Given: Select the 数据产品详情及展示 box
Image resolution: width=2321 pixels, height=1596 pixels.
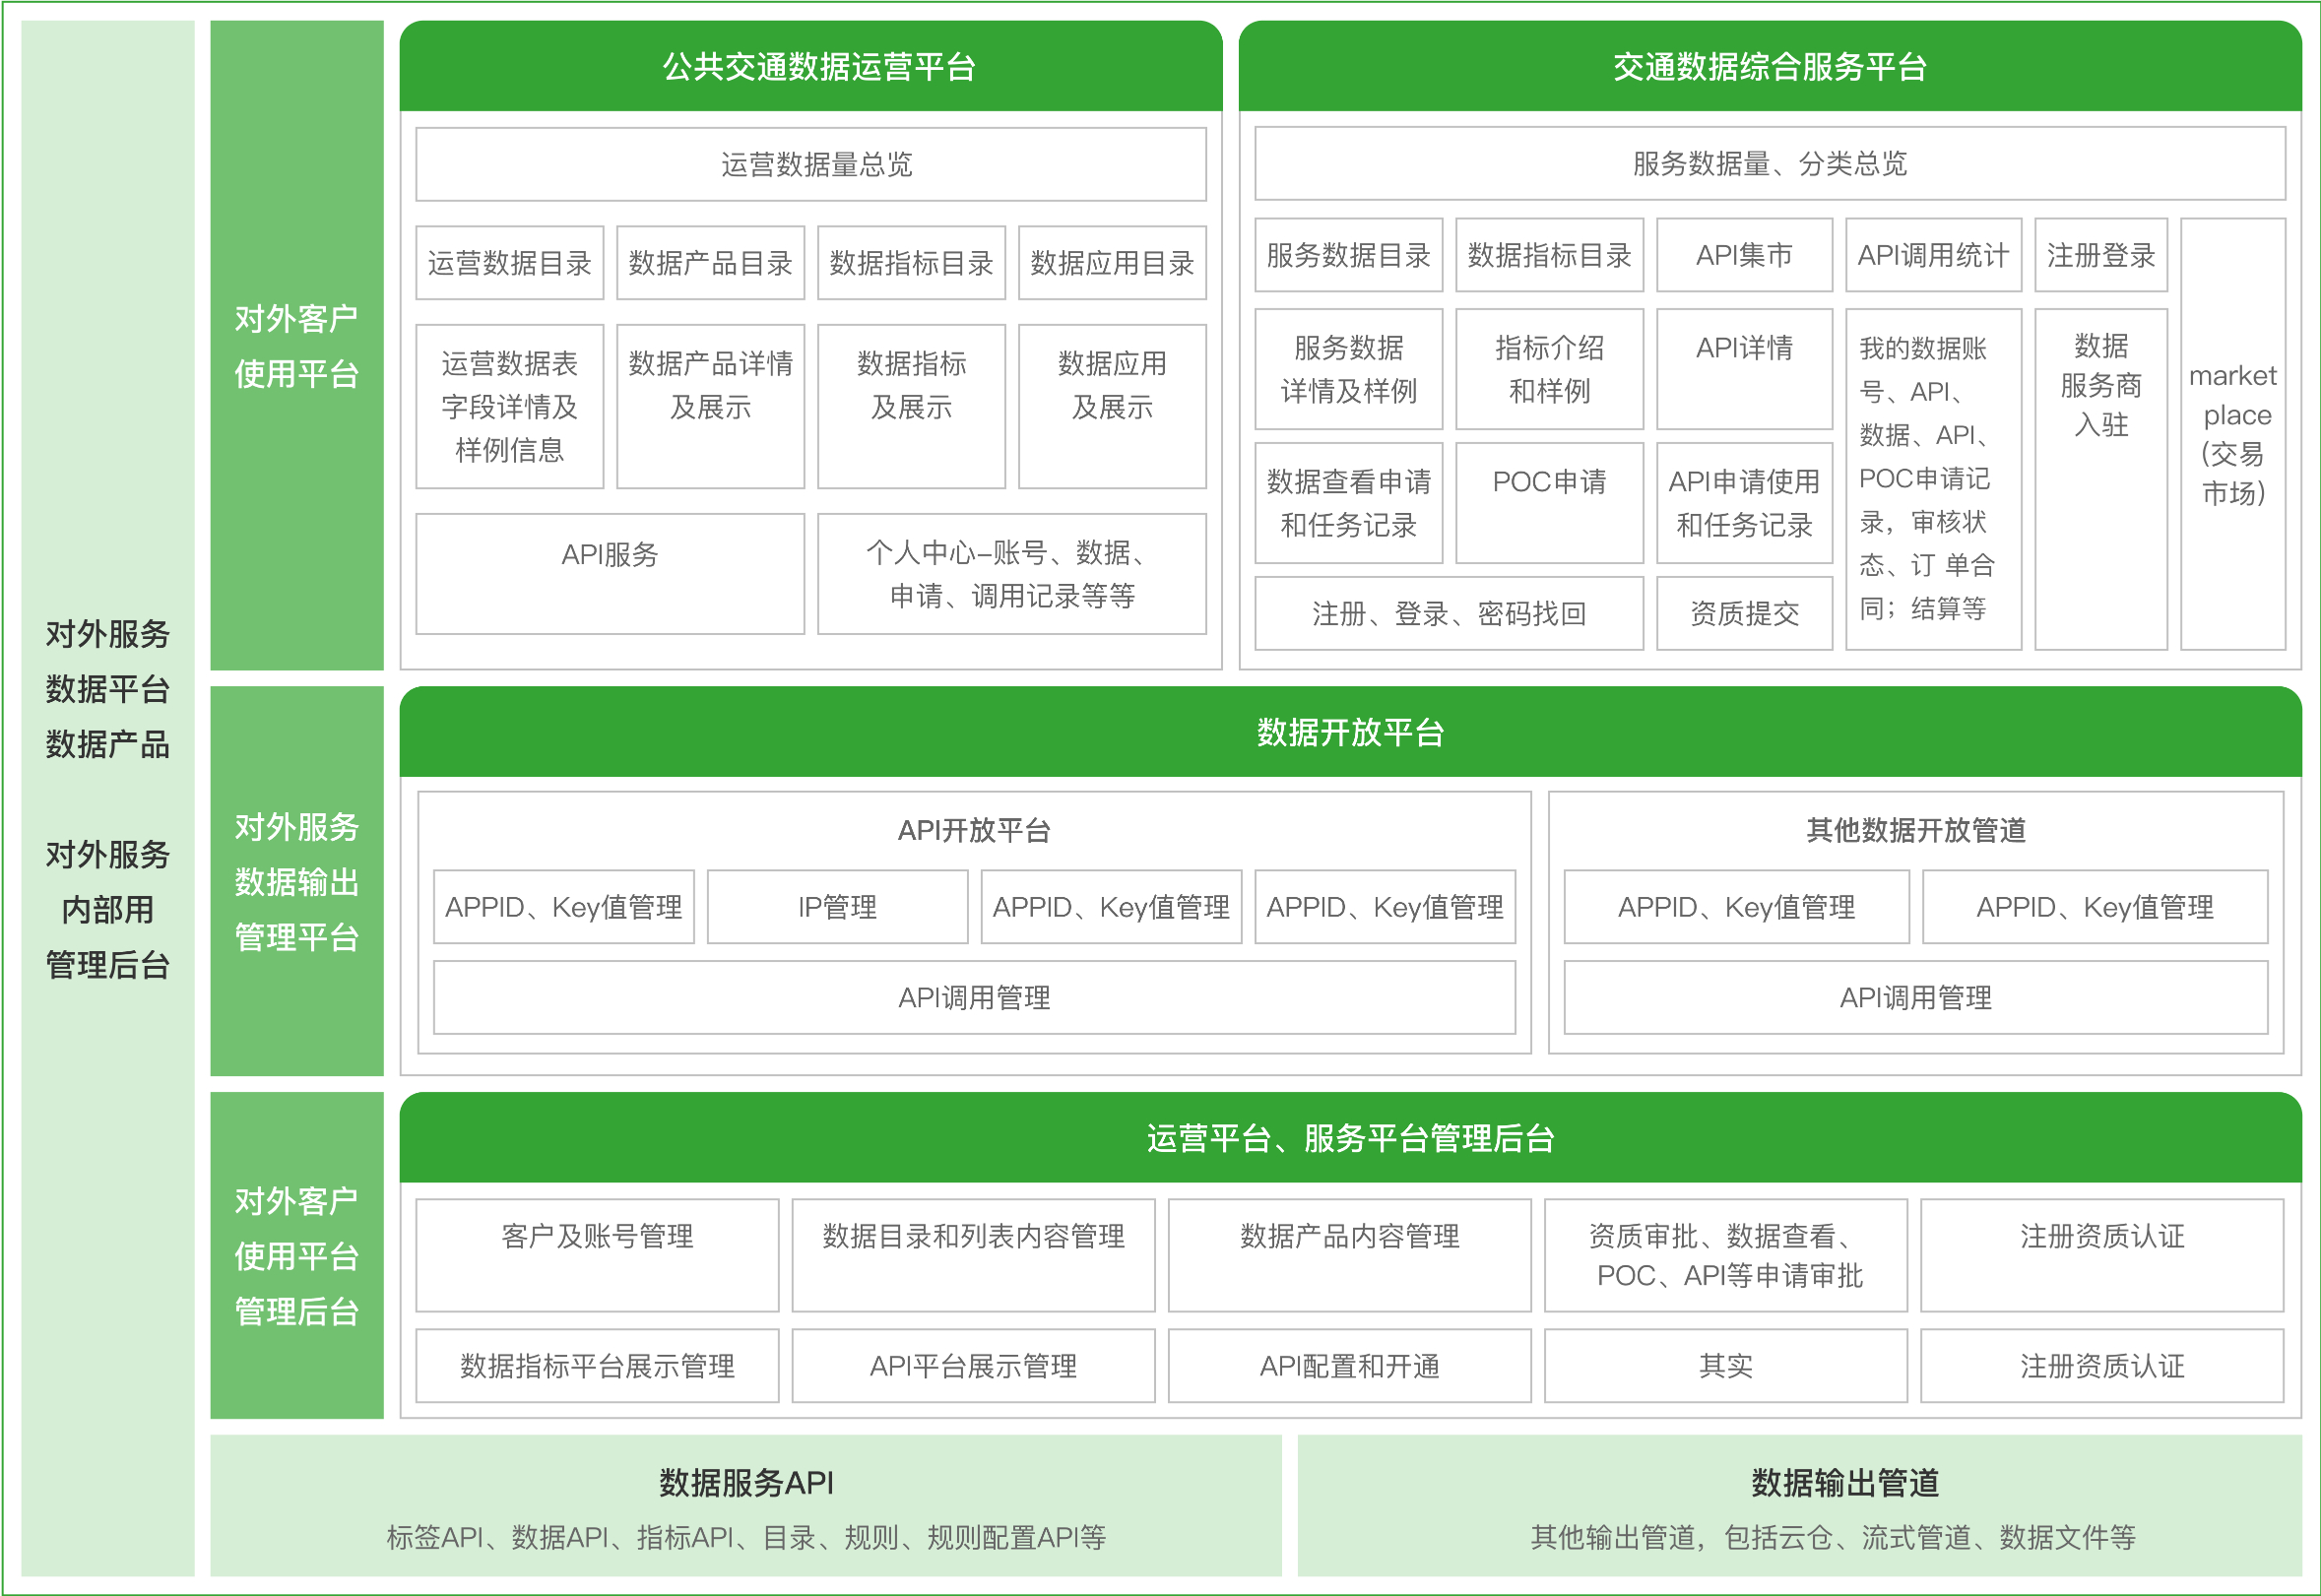Looking at the screenshot, I should [711, 406].
